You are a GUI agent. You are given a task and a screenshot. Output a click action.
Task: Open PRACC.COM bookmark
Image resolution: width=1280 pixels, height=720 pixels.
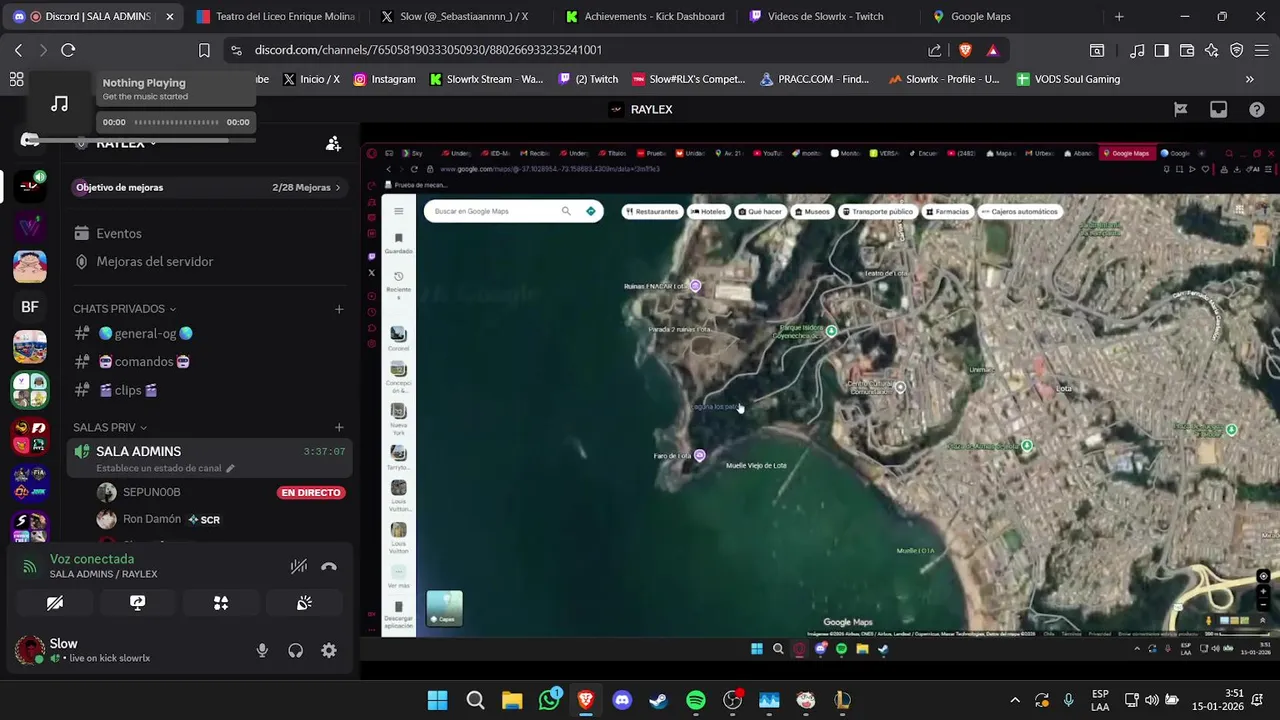(814, 79)
